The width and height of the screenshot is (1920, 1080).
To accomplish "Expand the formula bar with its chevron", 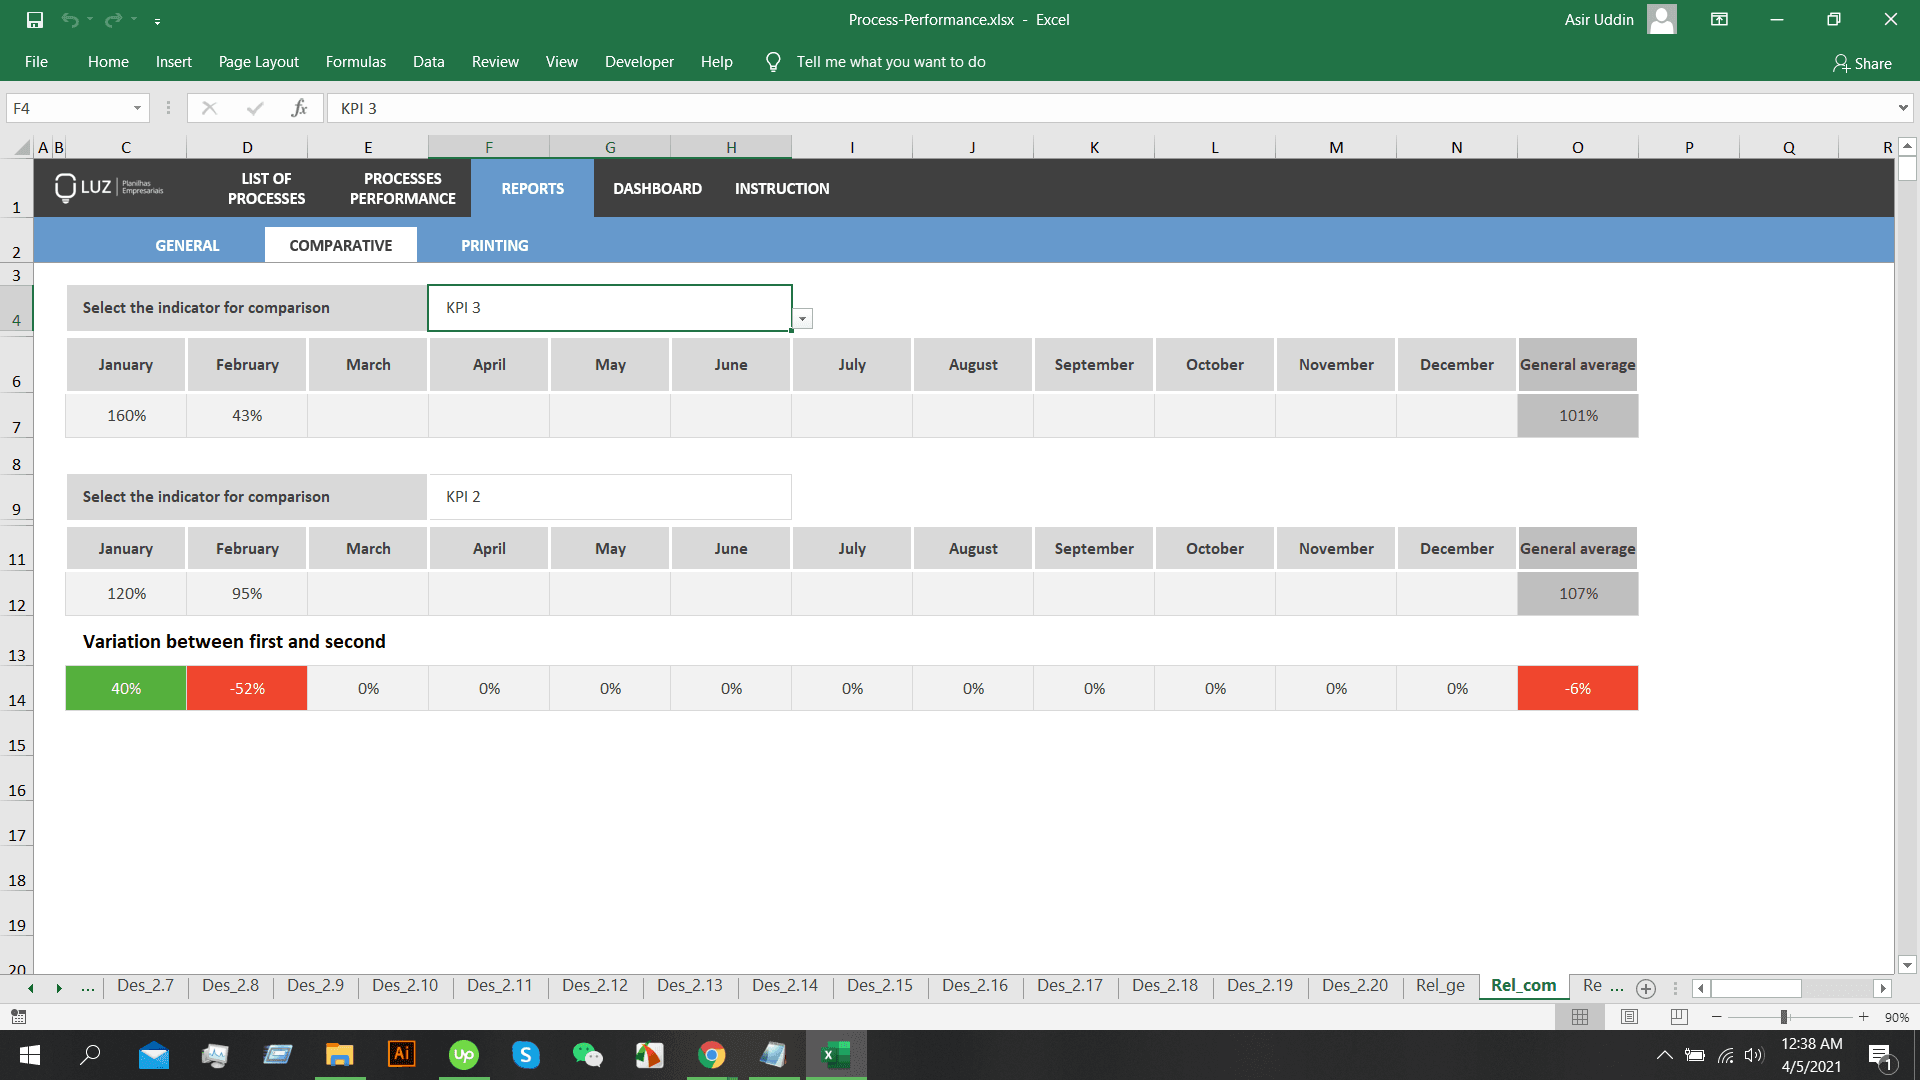I will [x=1904, y=108].
